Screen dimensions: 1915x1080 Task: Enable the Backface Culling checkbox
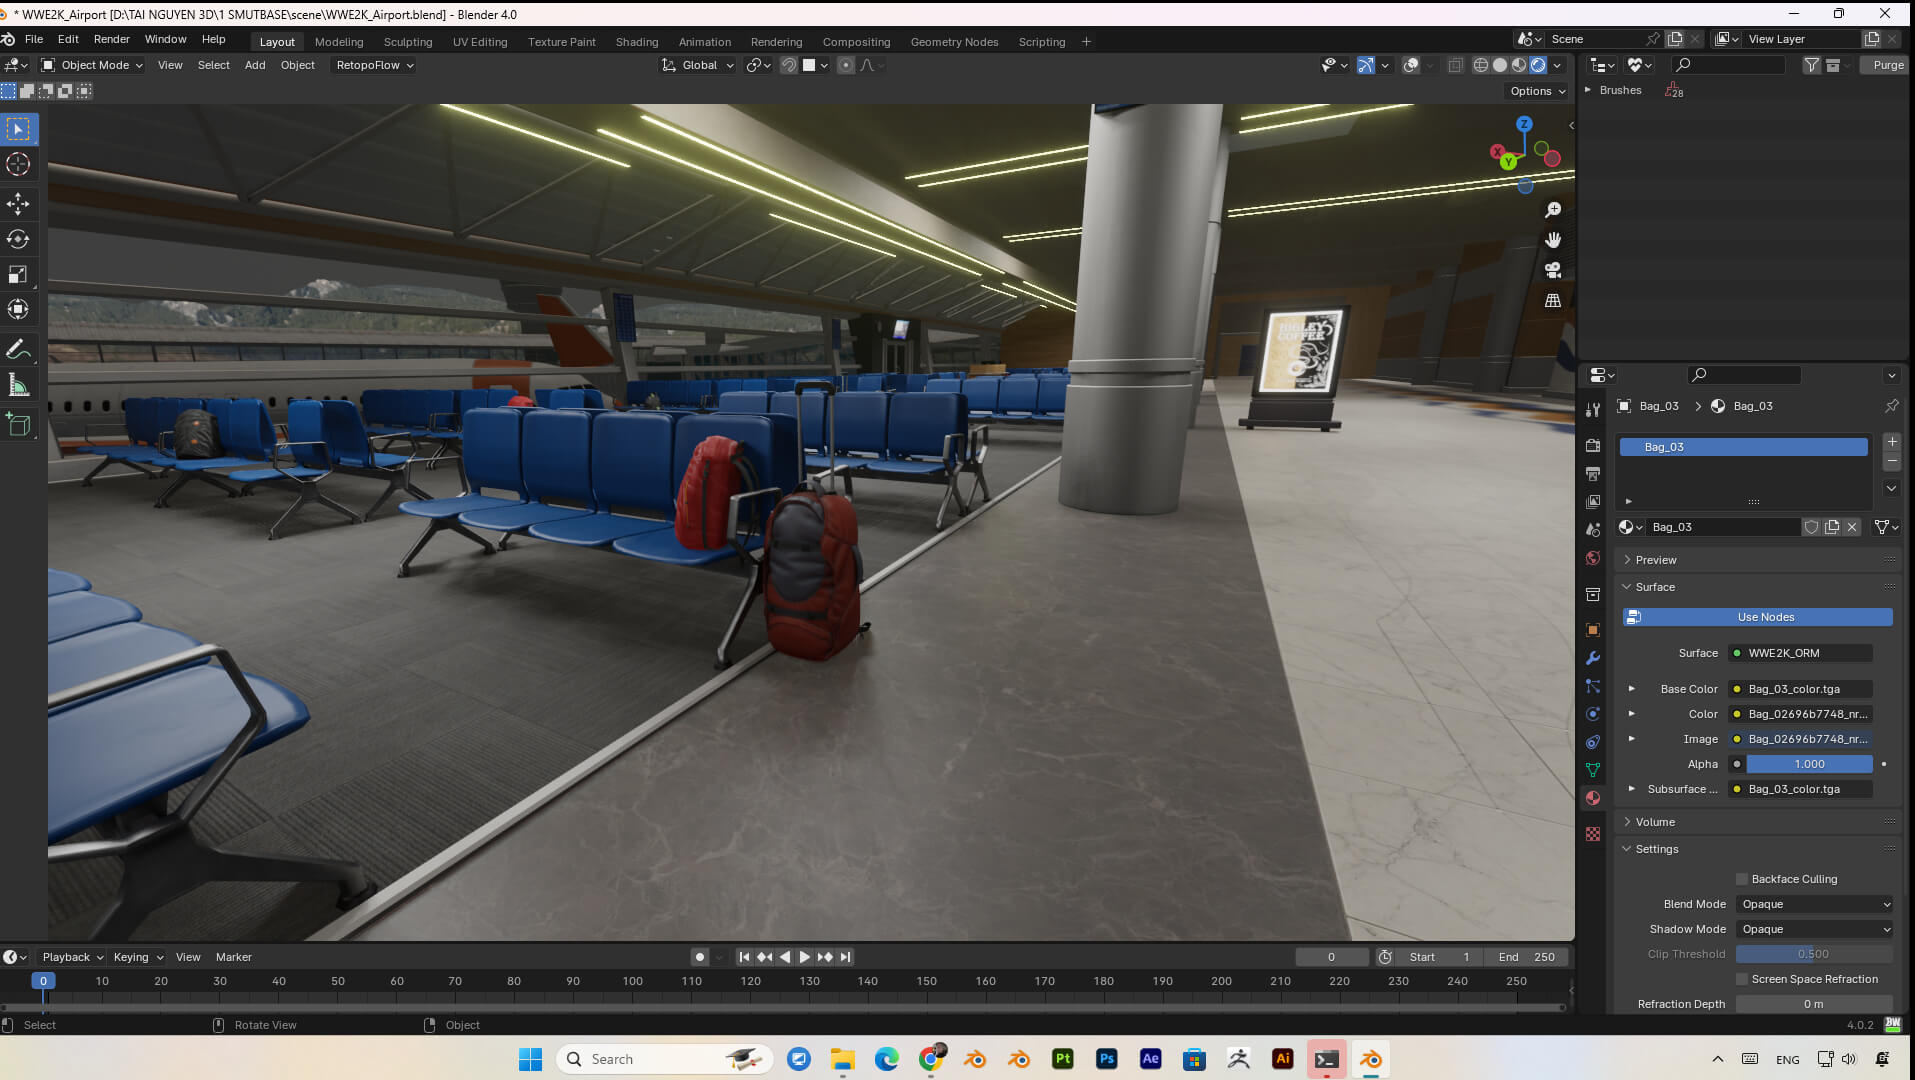pyautogui.click(x=1742, y=879)
